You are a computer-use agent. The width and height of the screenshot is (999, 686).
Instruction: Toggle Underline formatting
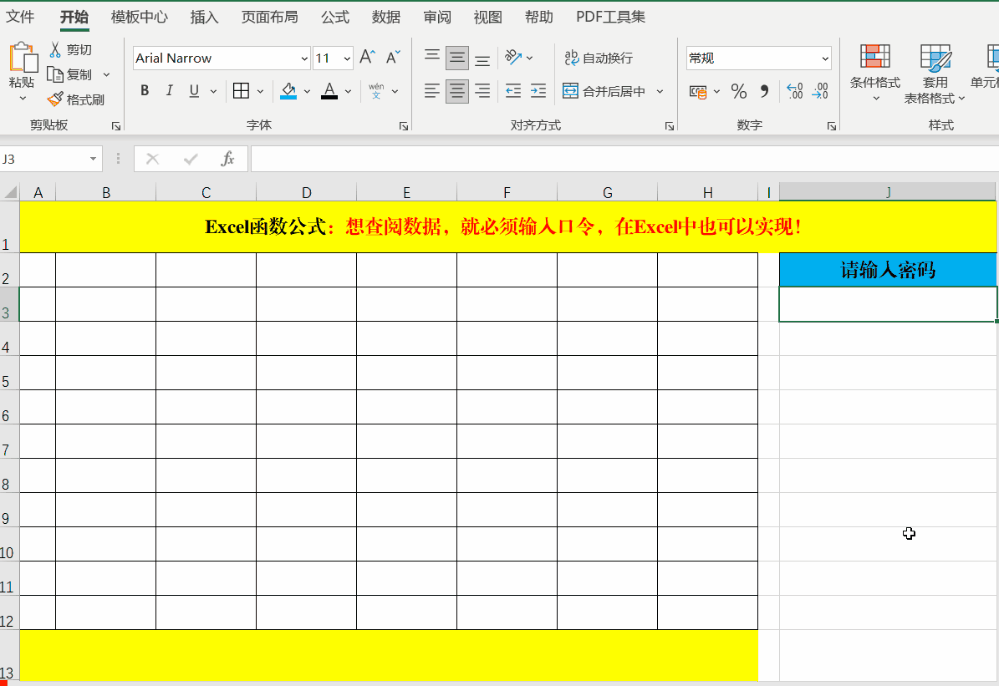194,91
